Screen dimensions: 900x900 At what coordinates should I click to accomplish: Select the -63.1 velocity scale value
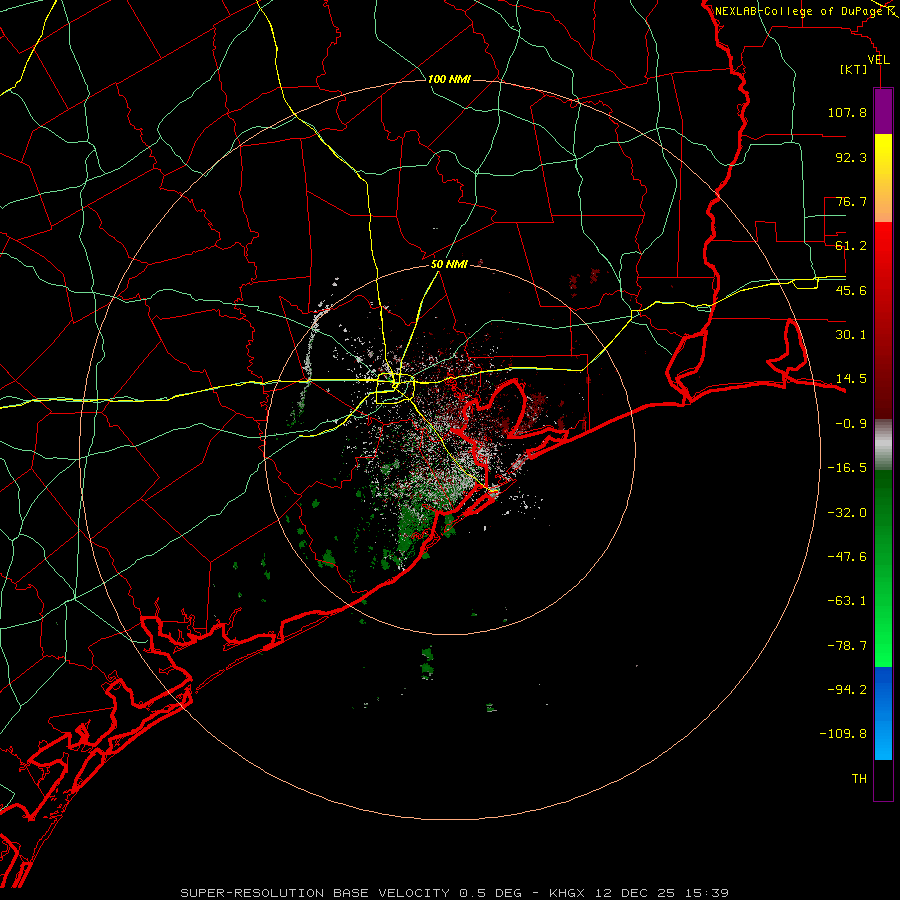pos(847,601)
